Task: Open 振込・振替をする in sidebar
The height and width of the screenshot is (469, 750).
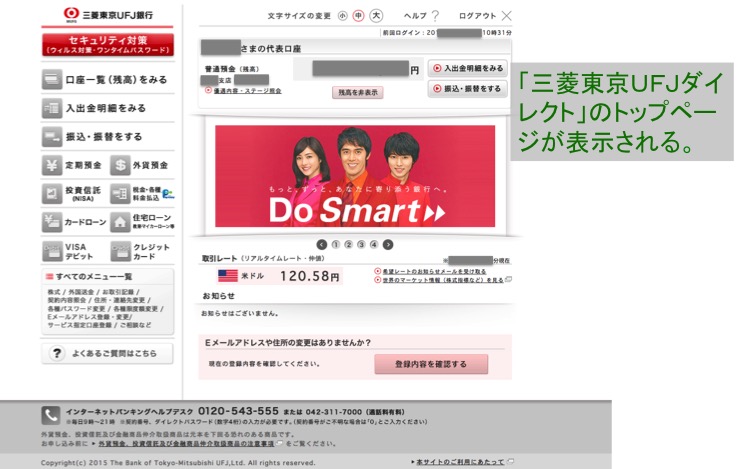Action: 108,137
